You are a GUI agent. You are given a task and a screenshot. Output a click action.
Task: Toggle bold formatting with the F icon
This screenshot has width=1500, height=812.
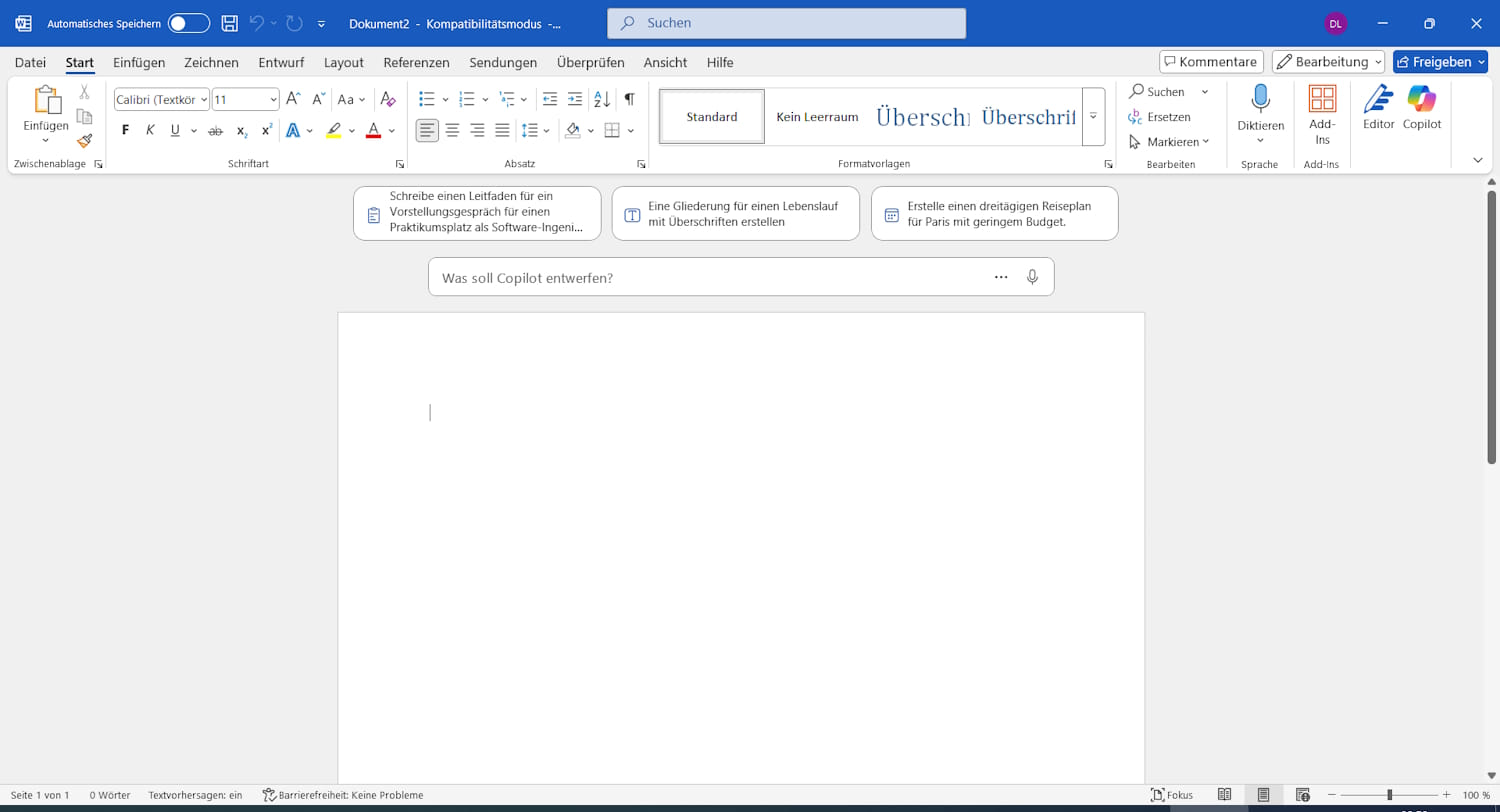(125, 130)
